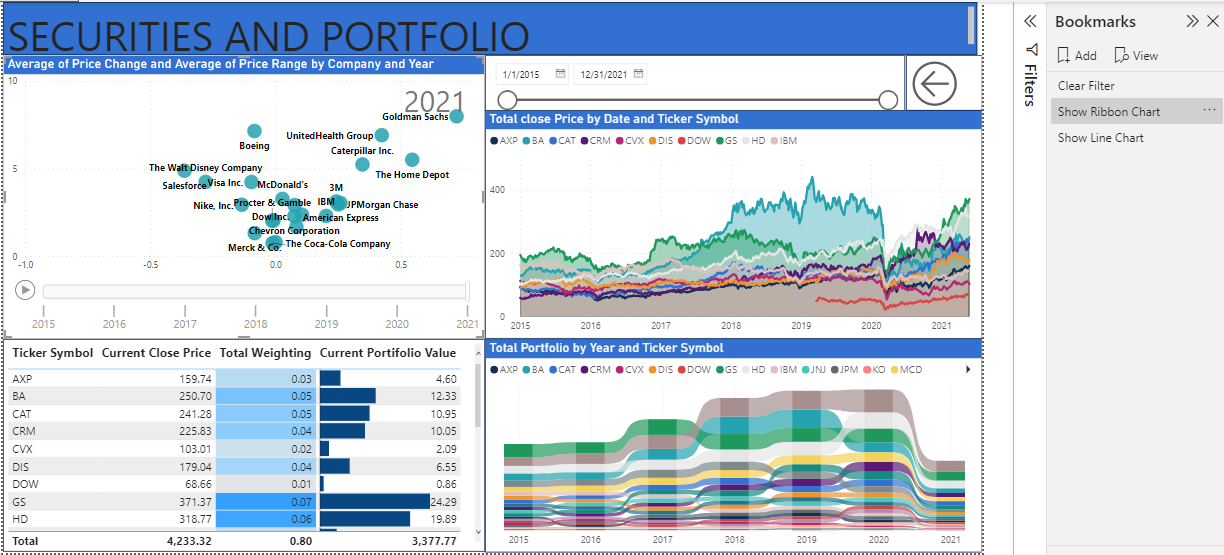This screenshot has width=1224, height=555.
Task: Open calendar picker for end date 12/31/2021
Action: pyautogui.click(x=638, y=74)
